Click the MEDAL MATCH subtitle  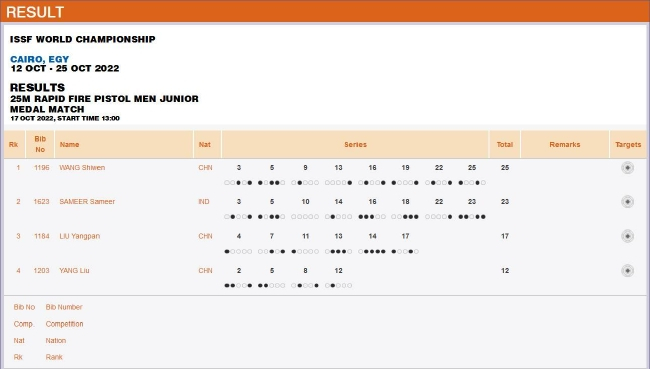[x=47, y=109]
